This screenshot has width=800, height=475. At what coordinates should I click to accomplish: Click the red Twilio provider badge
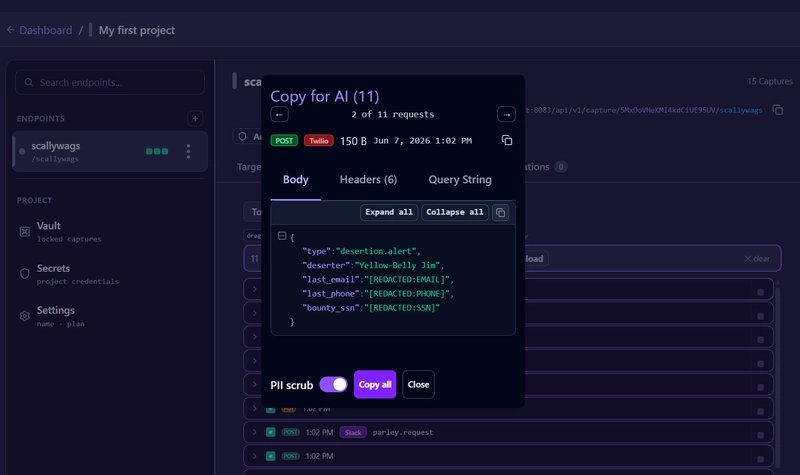point(319,141)
